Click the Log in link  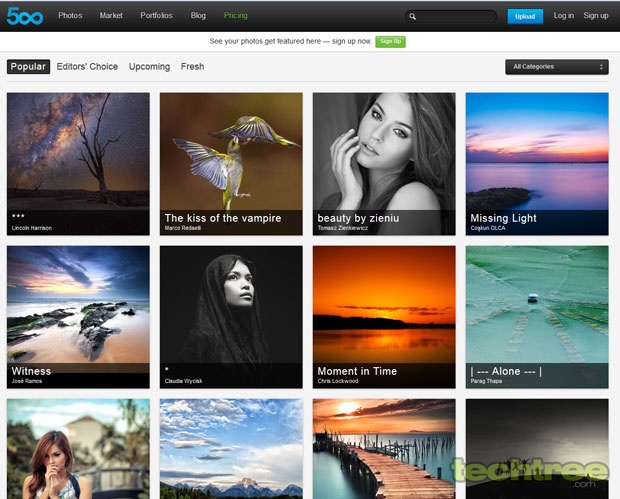(x=563, y=15)
